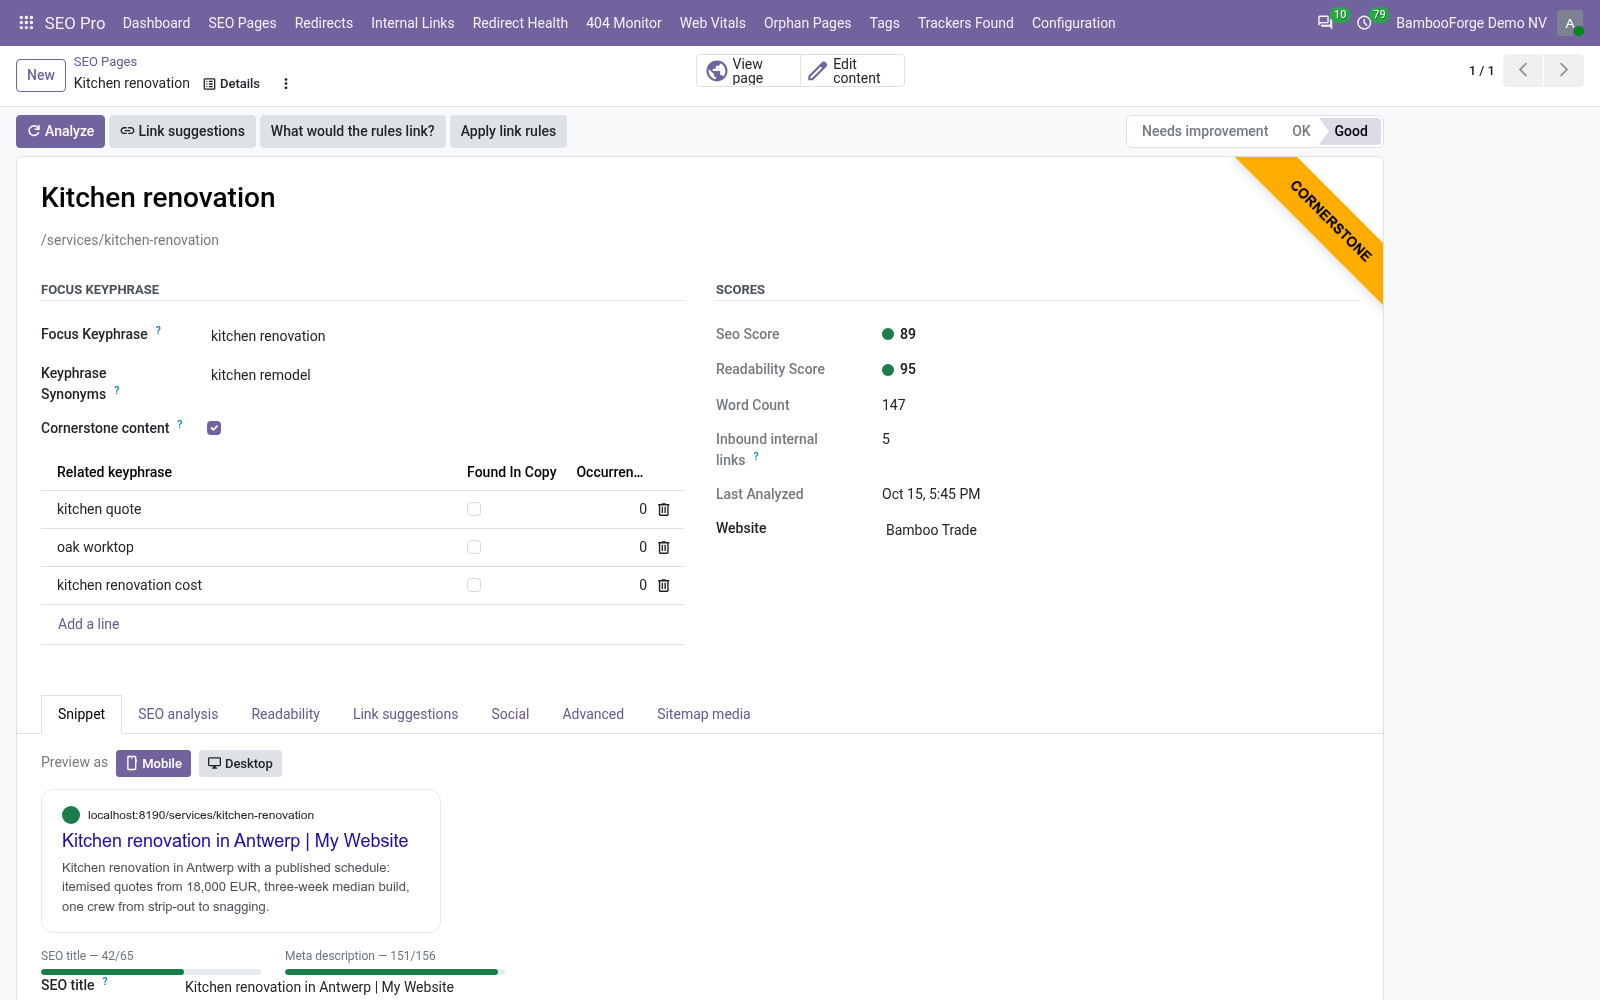Open the messages chat icon with badge 10
Image resolution: width=1600 pixels, height=1000 pixels.
(x=1325, y=22)
